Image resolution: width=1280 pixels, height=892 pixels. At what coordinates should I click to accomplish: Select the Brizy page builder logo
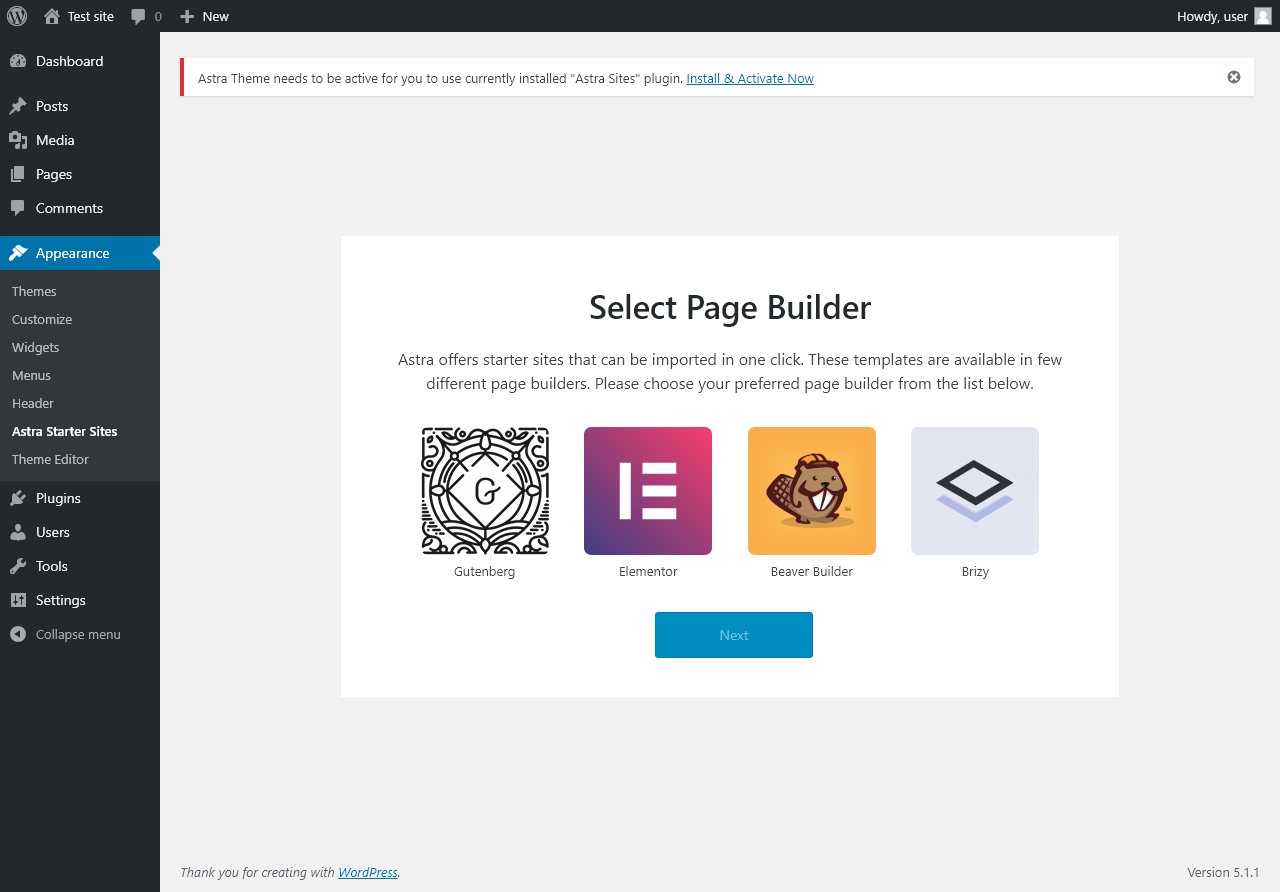[975, 491]
